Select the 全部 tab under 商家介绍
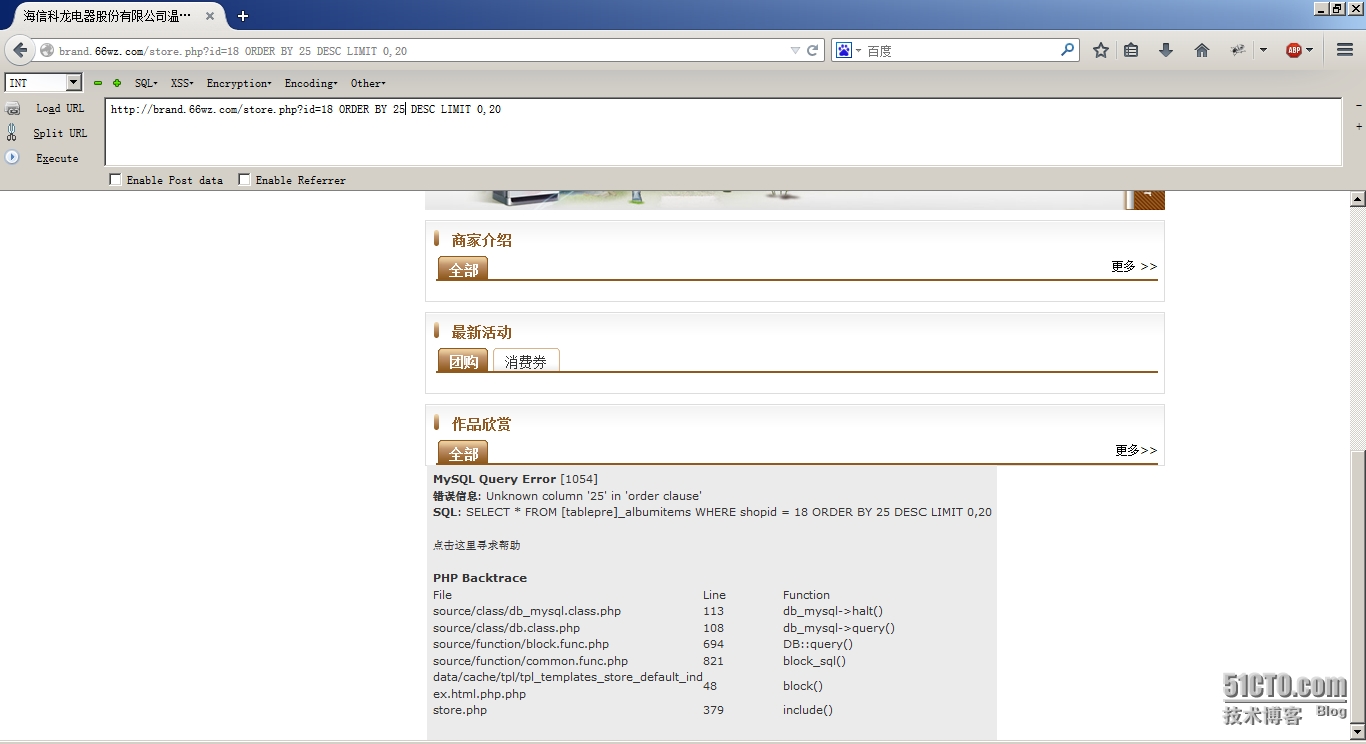This screenshot has width=1366, height=744. (x=463, y=269)
